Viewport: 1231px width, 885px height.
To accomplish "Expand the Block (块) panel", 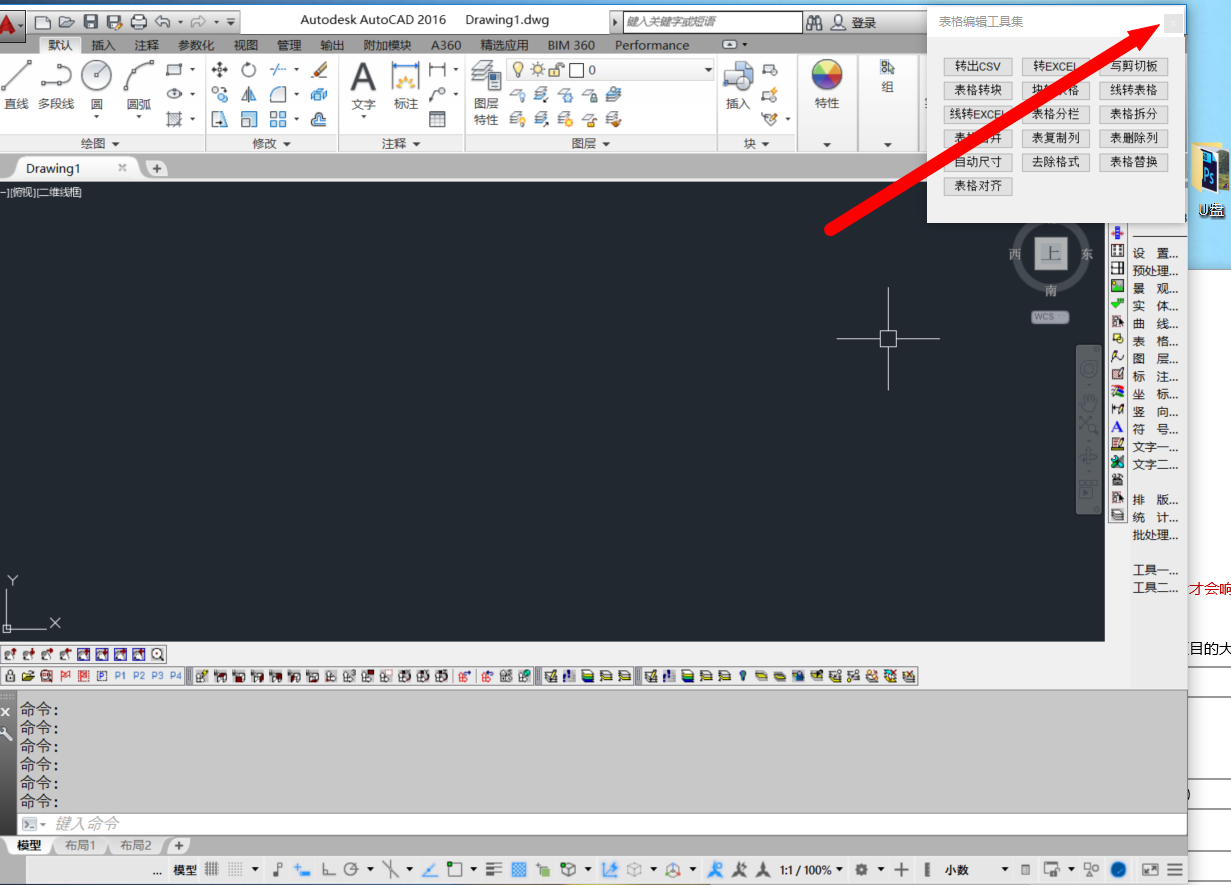I will (x=757, y=144).
